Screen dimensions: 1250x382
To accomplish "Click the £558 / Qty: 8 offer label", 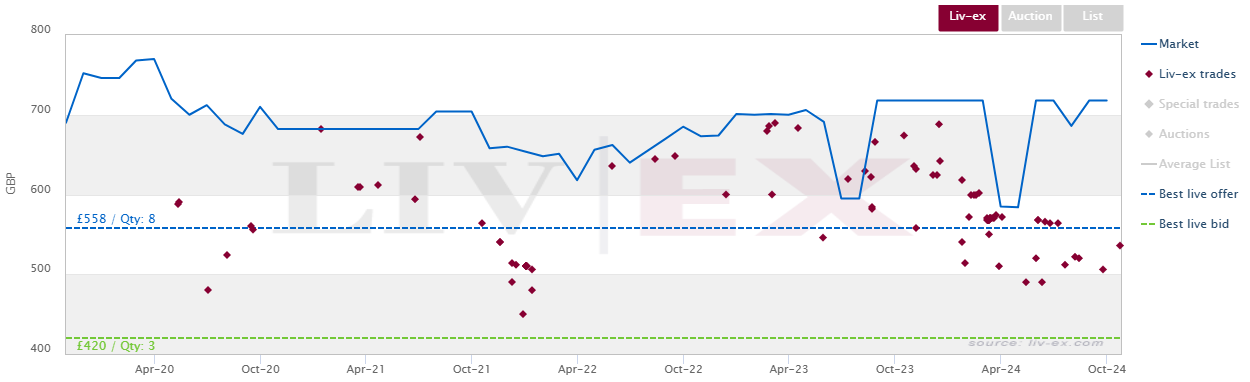I will (x=116, y=218).
